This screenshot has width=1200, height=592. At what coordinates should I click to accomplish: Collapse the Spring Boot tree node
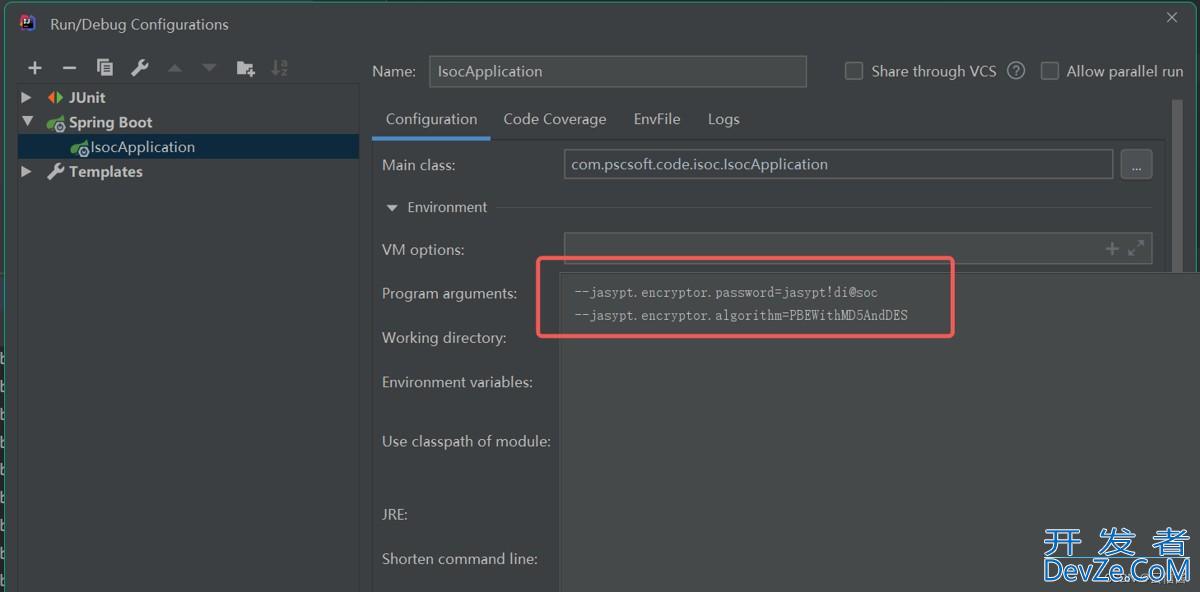(27, 122)
